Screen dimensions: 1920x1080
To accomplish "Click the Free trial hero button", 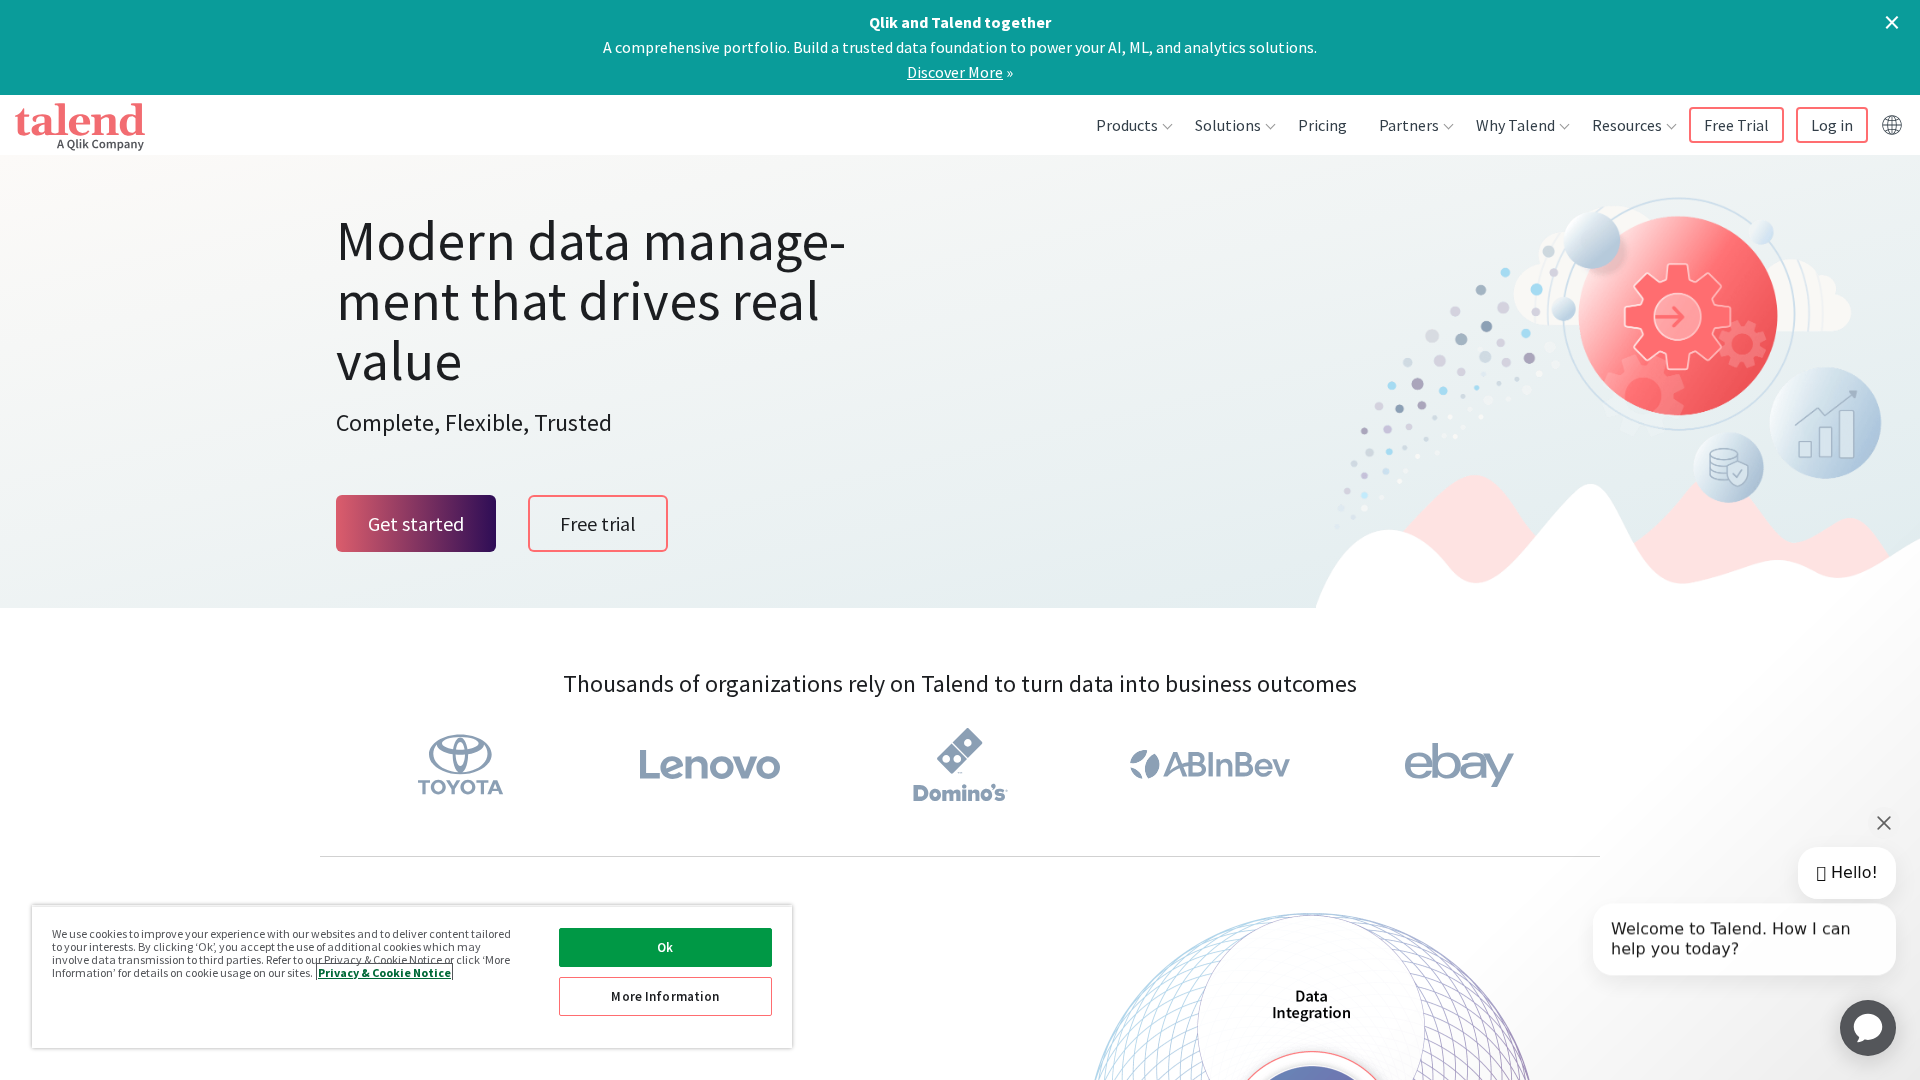I will (598, 523).
